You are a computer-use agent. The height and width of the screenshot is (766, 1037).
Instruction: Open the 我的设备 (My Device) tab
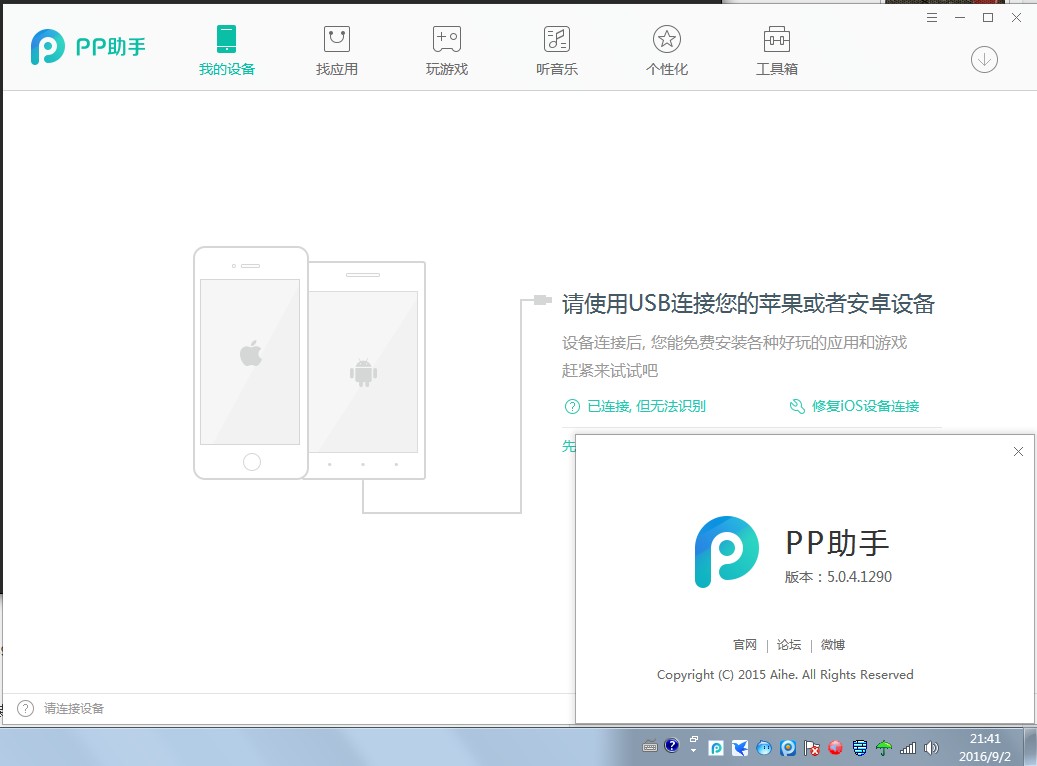pyautogui.click(x=226, y=51)
